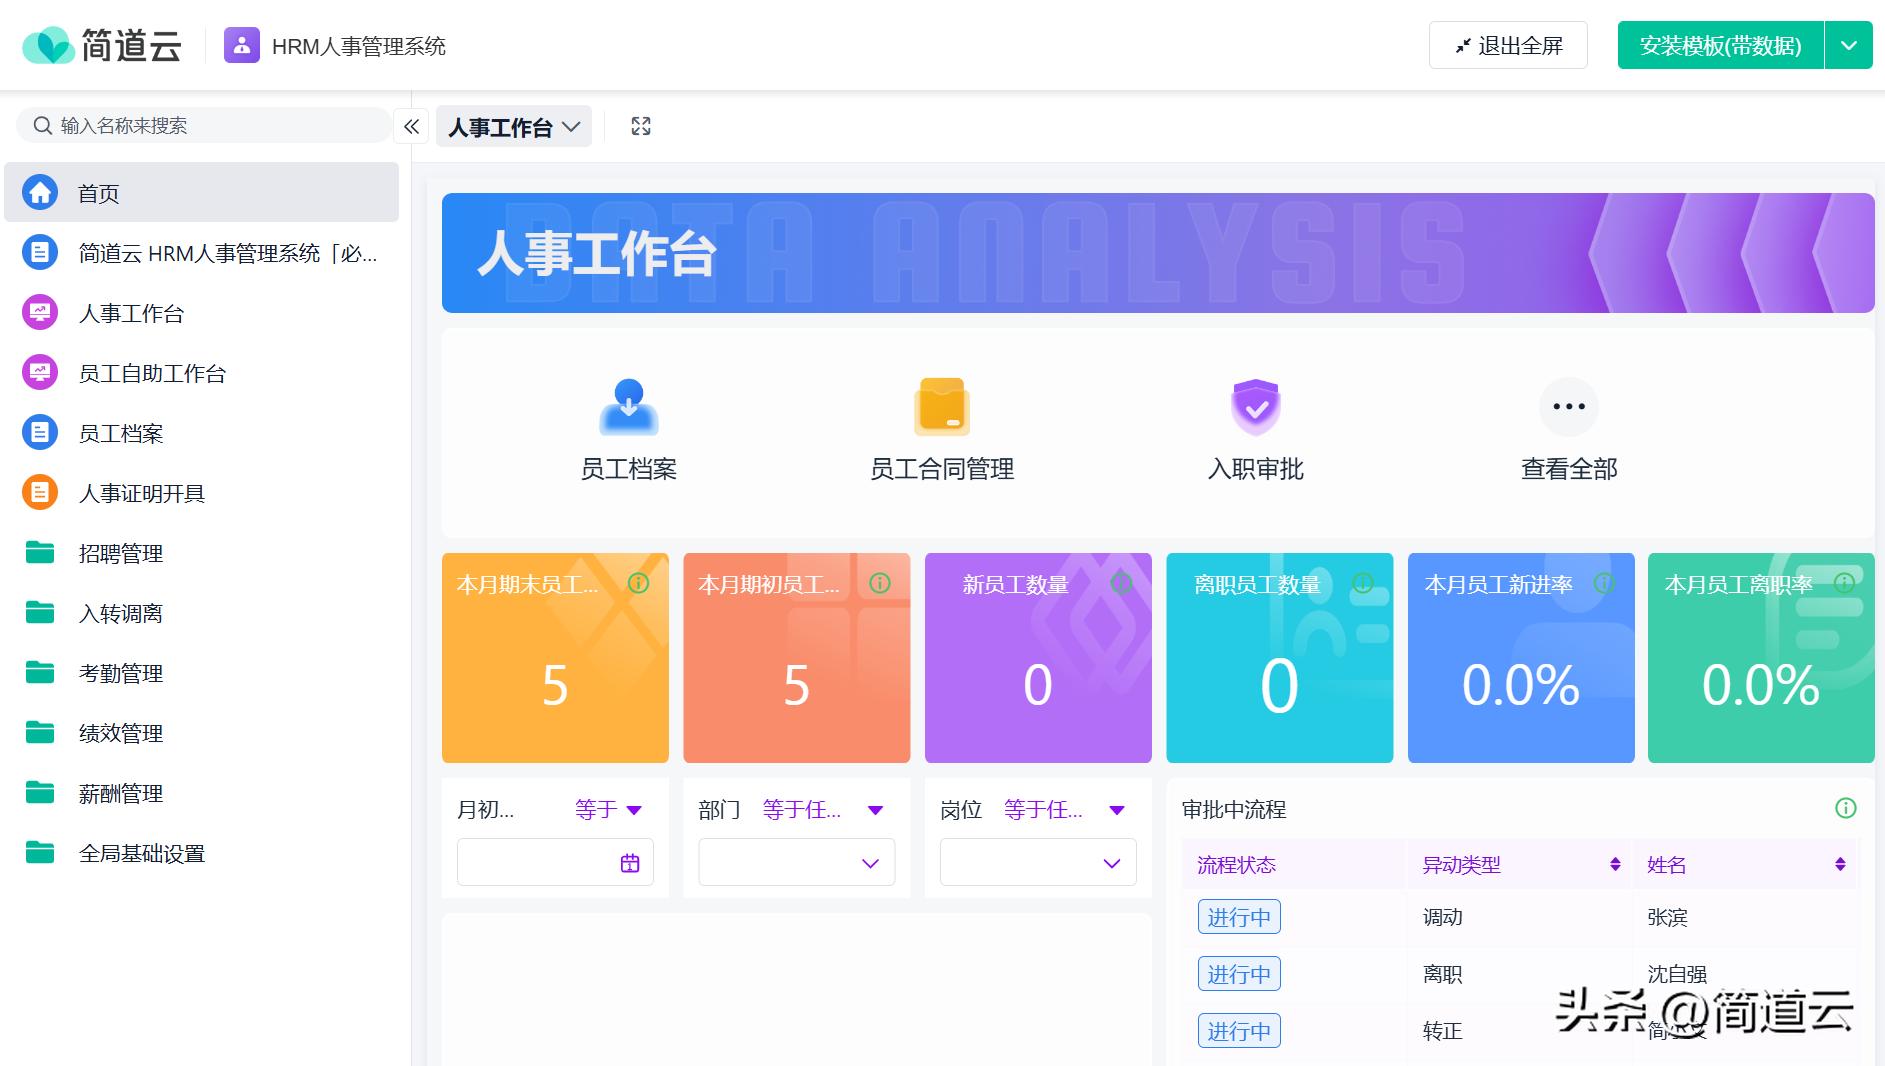This screenshot has width=1885, height=1066.
Task: Open the 部门 filter select box
Action: coord(796,863)
